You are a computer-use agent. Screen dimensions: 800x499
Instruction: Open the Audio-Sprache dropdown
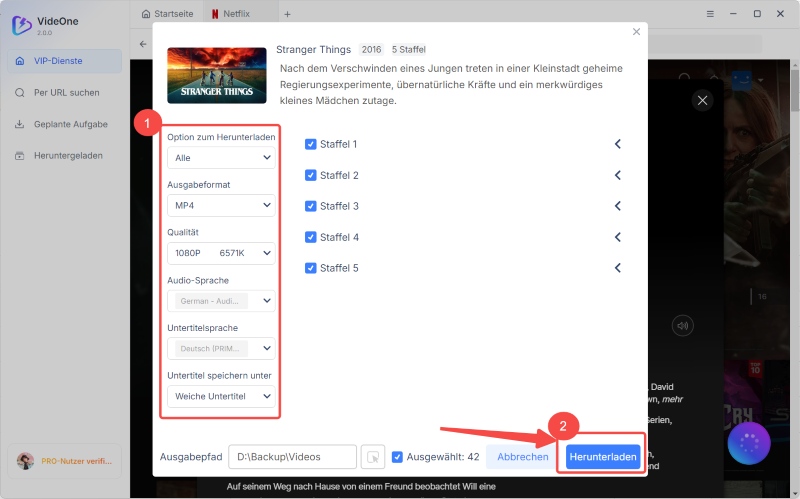pyautogui.click(x=221, y=301)
